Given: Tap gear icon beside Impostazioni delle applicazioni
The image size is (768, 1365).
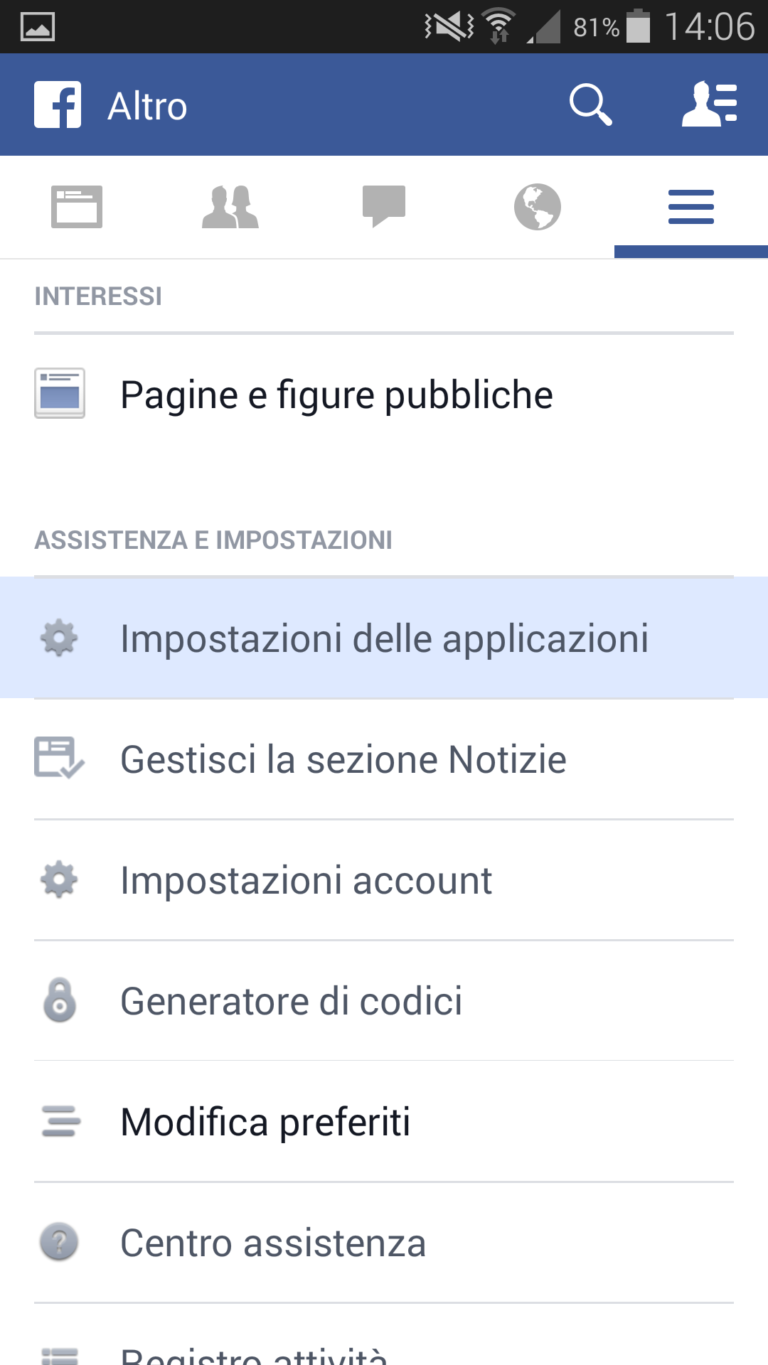Looking at the screenshot, I should tap(59, 638).
